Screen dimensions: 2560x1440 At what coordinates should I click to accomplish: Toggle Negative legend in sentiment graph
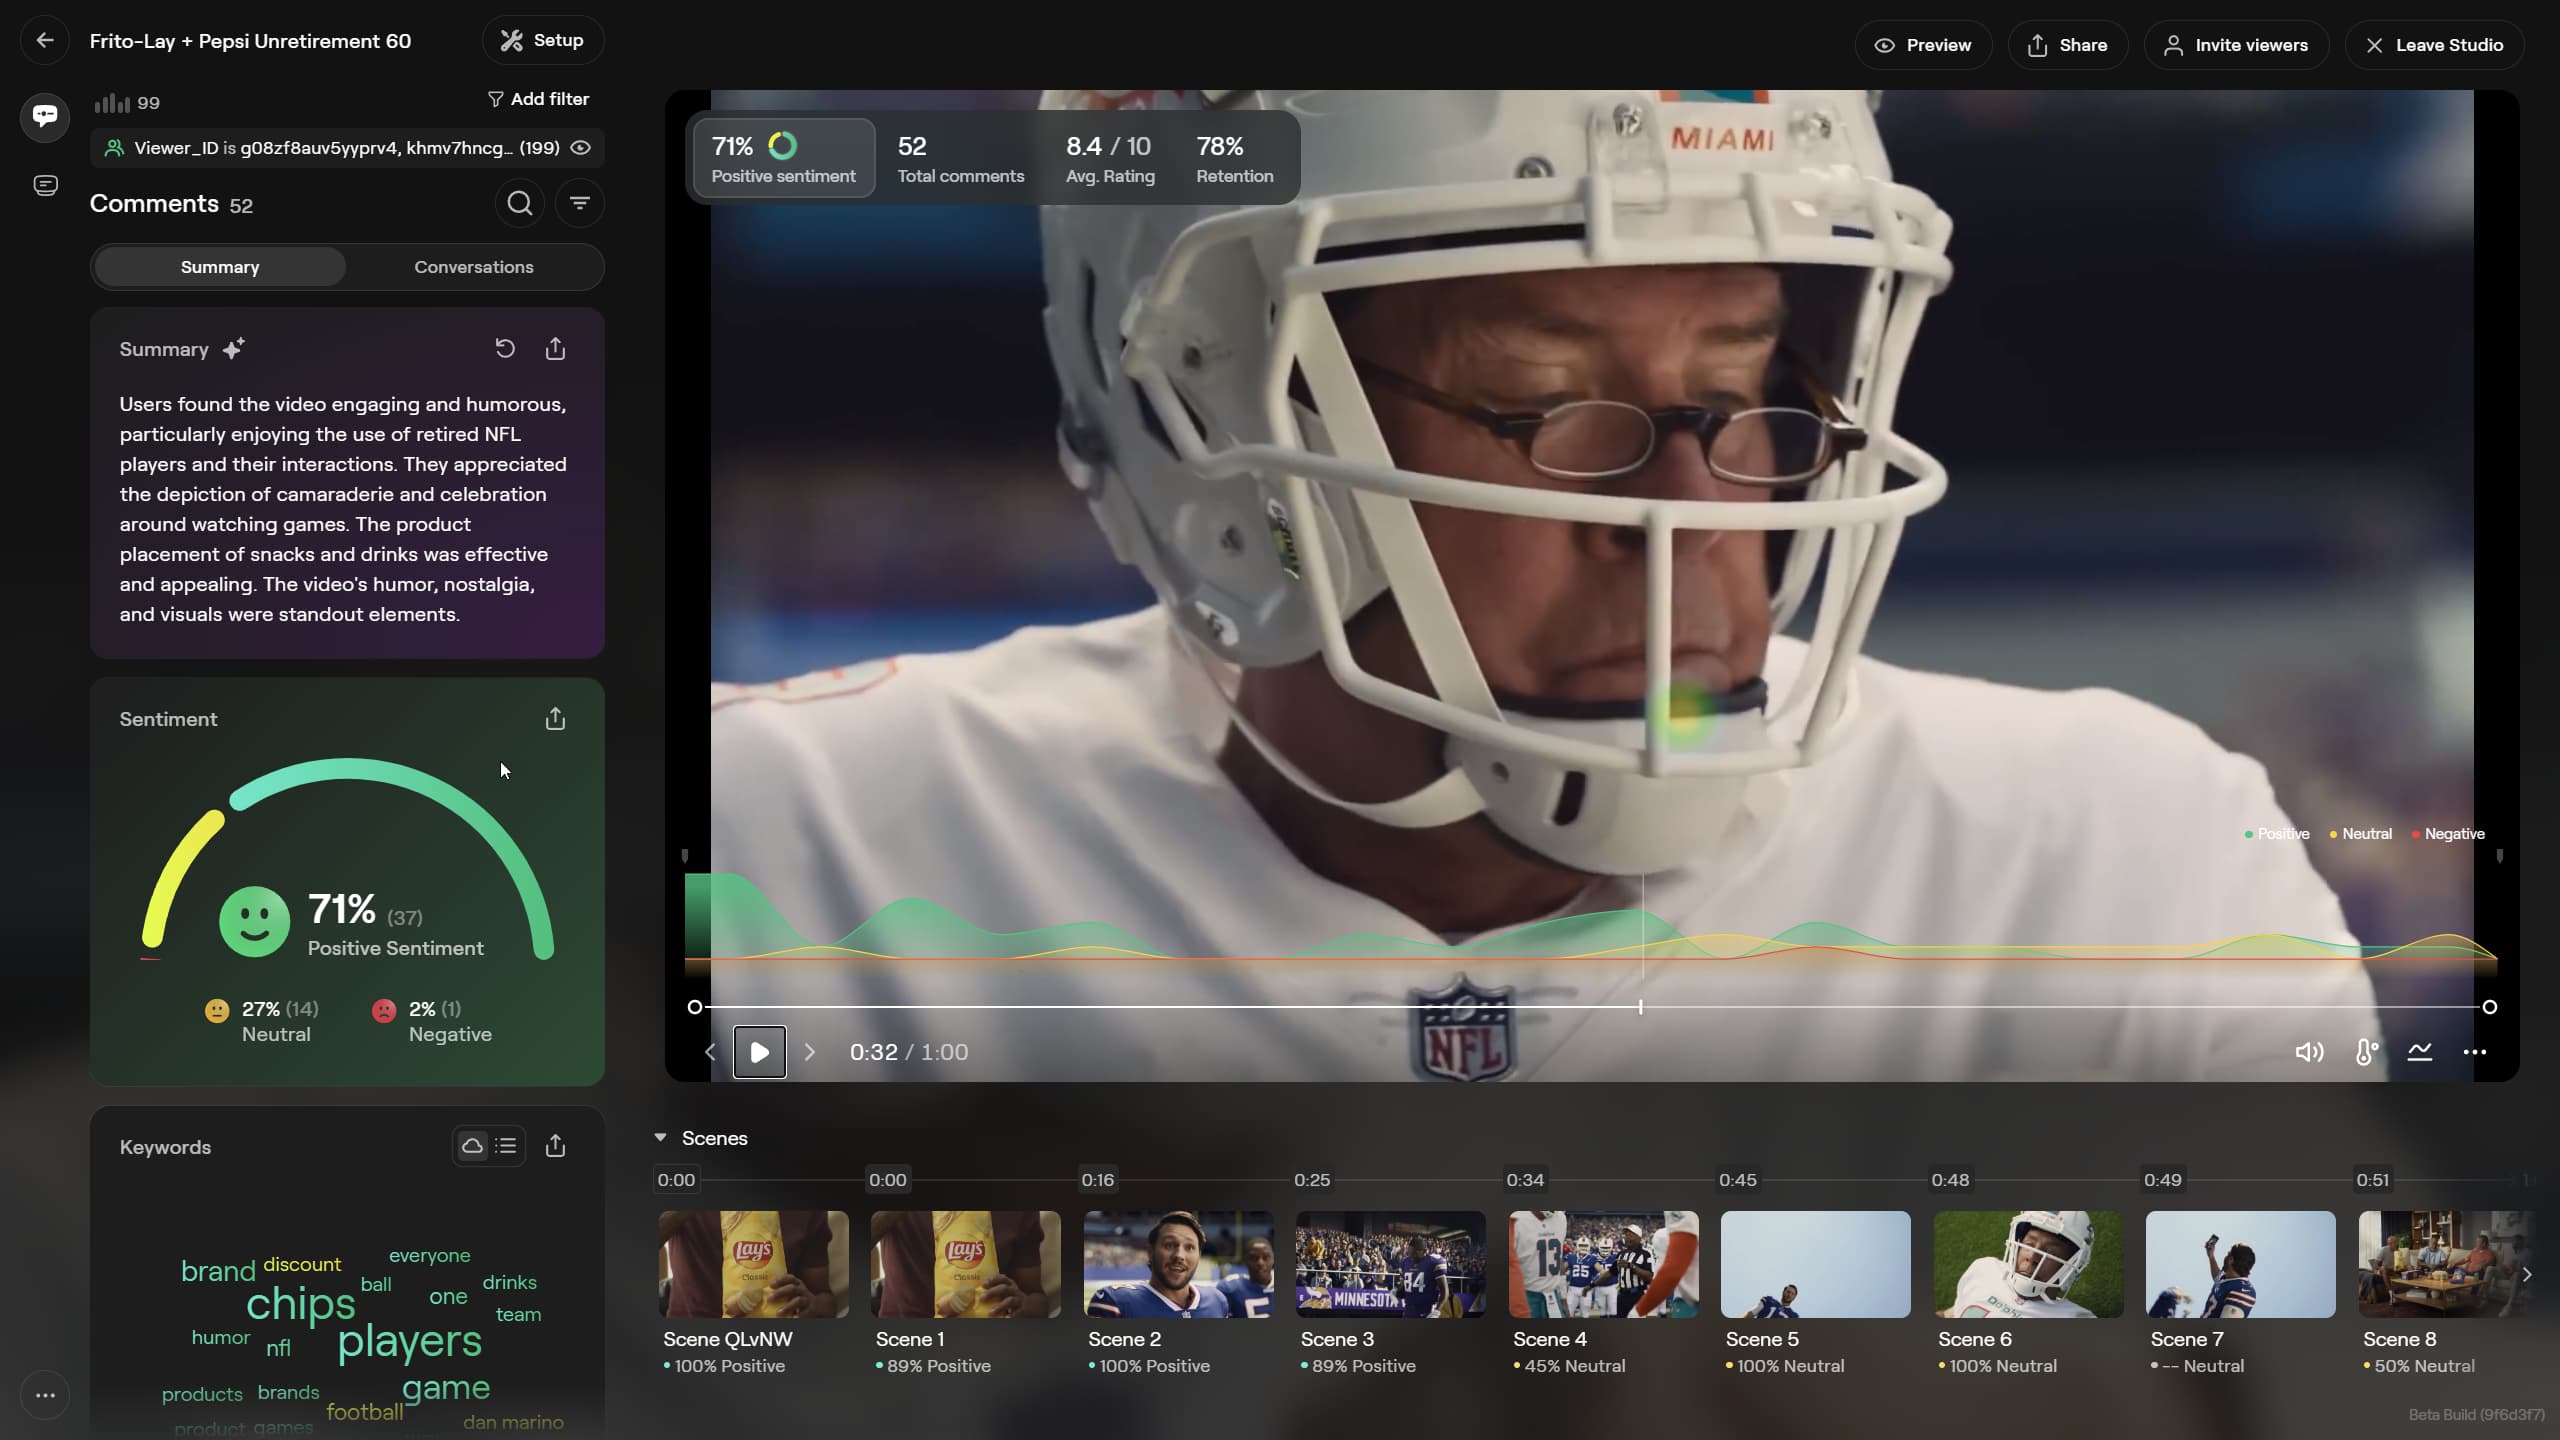(x=2448, y=834)
